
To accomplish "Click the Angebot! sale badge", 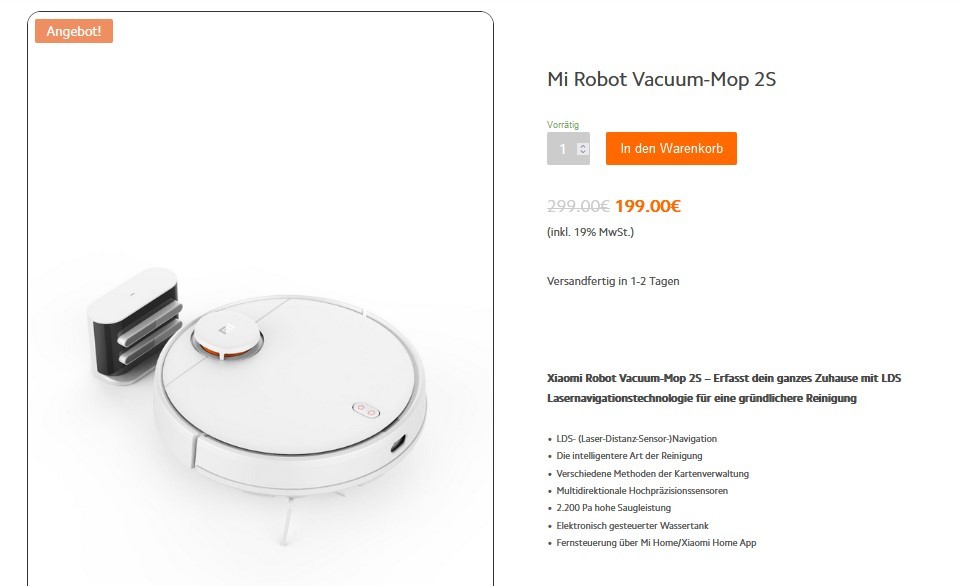I will [x=74, y=31].
